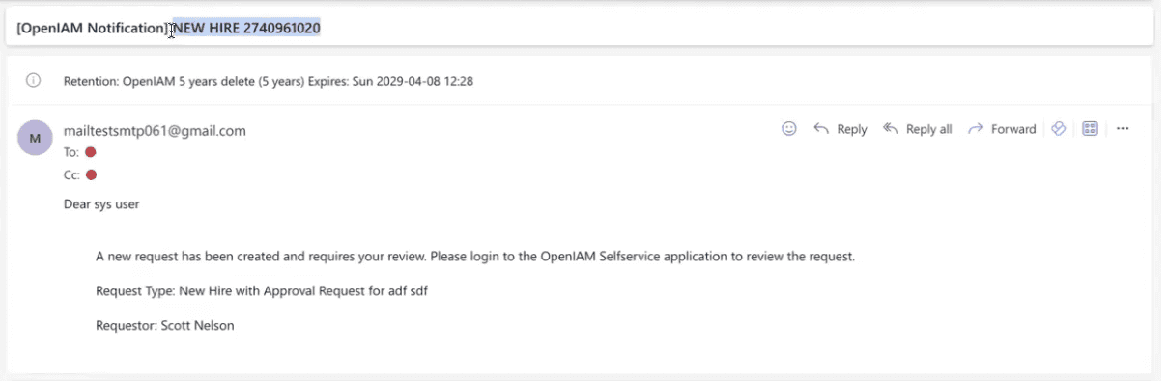Open More actions three-dot menu
The height and width of the screenshot is (381, 1161).
click(x=1122, y=129)
